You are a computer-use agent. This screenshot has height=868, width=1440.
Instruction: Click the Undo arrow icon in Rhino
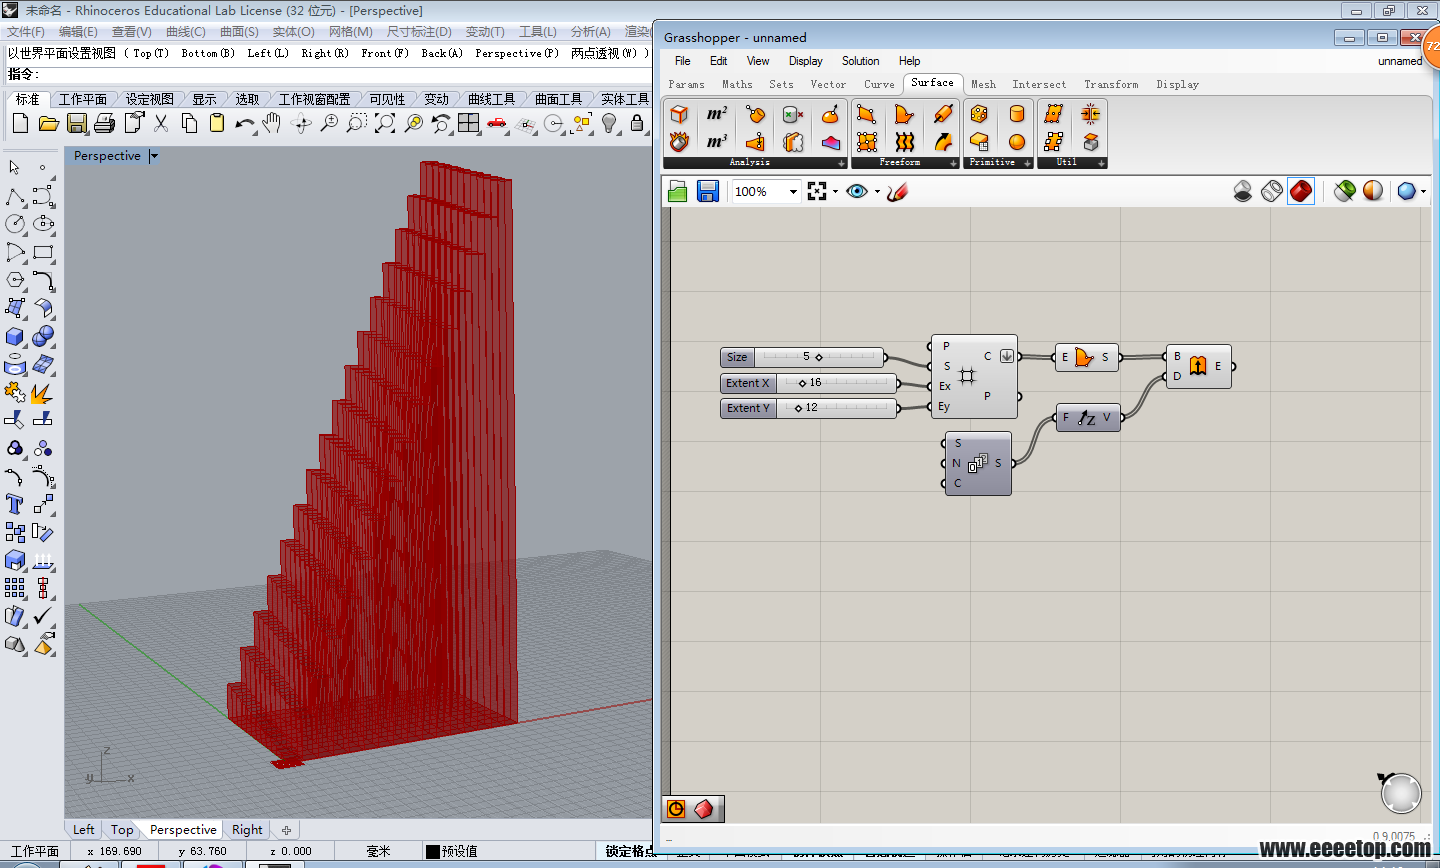pyautogui.click(x=244, y=124)
